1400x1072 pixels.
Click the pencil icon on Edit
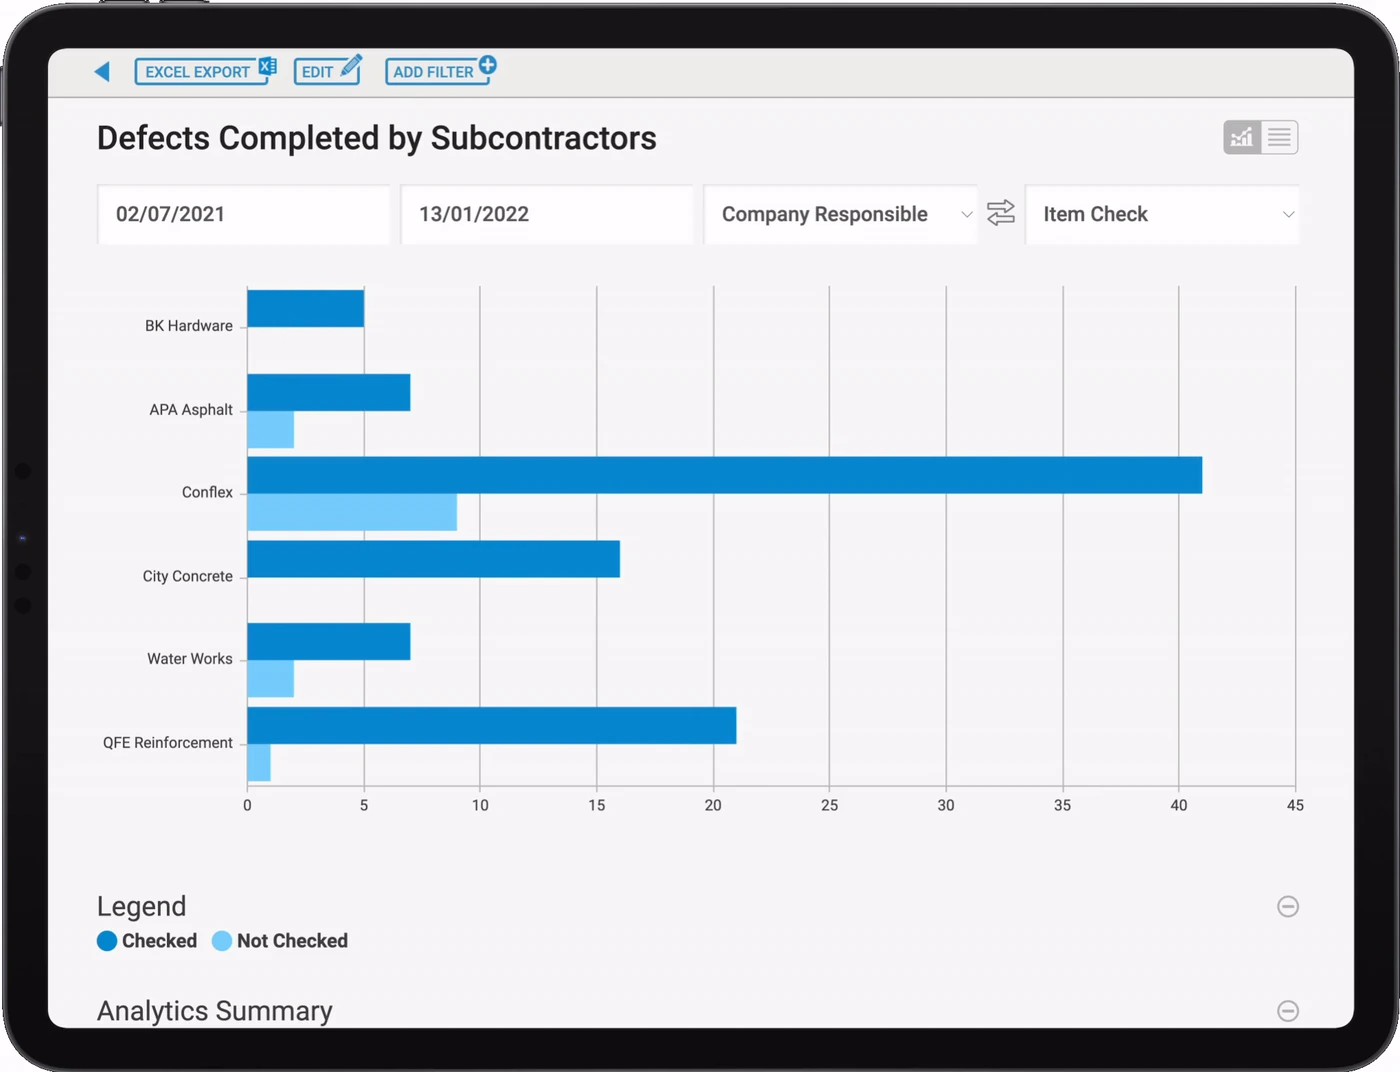click(351, 66)
